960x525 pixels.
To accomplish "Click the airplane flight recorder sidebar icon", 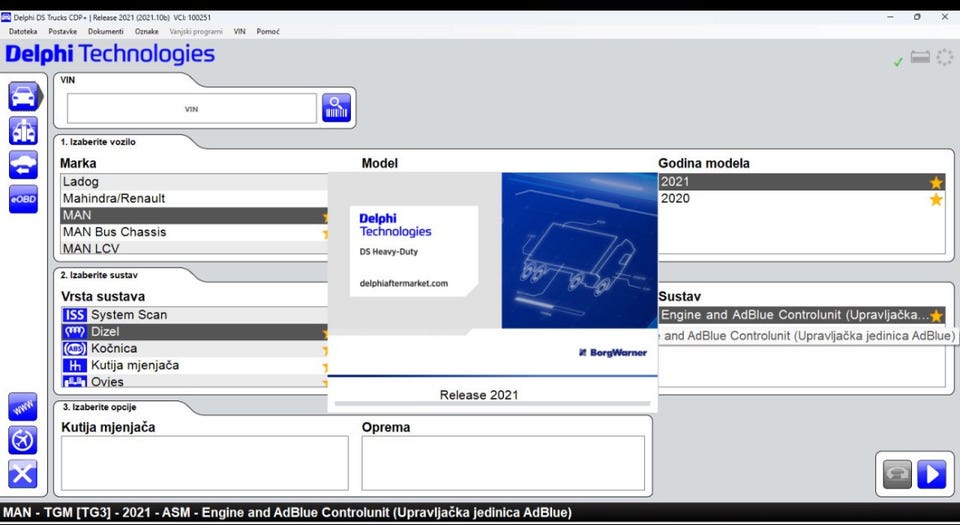I will click(23, 440).
